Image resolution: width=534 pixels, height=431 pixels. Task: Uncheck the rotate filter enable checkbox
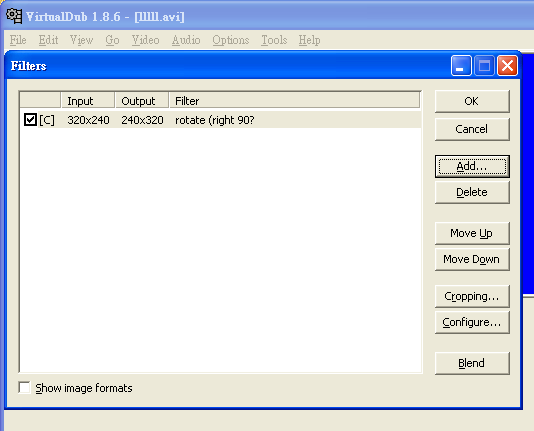click(x=30, y=120)
